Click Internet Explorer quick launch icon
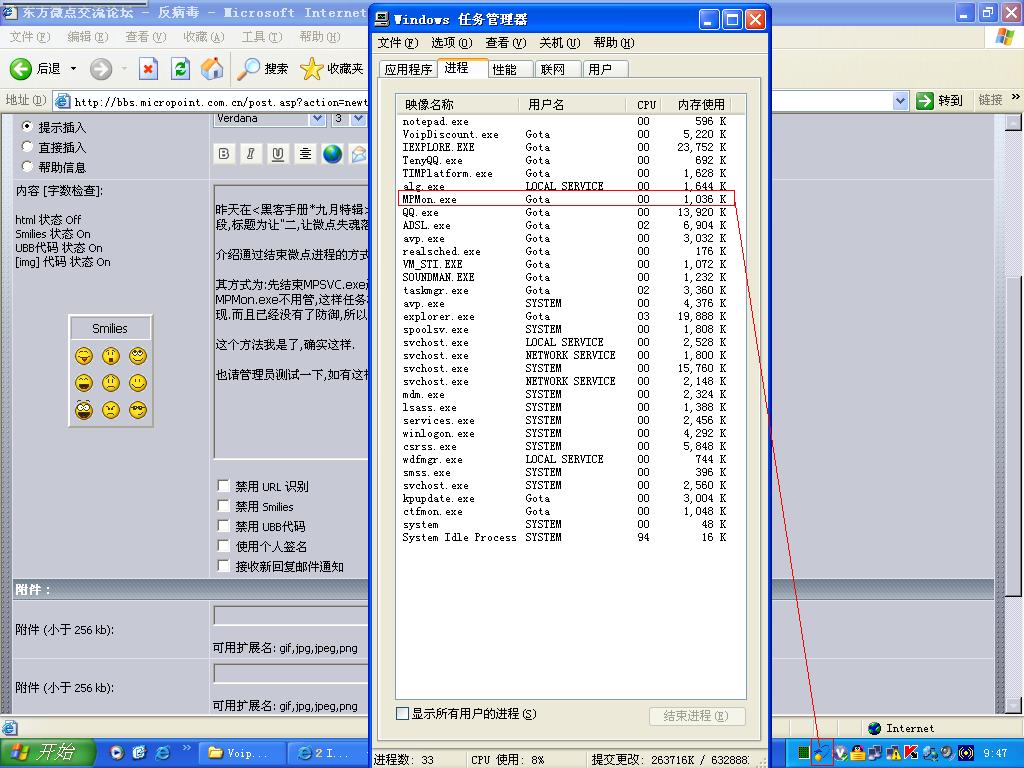The height and width of the screenshot is (768, 1024). (163, 753)
